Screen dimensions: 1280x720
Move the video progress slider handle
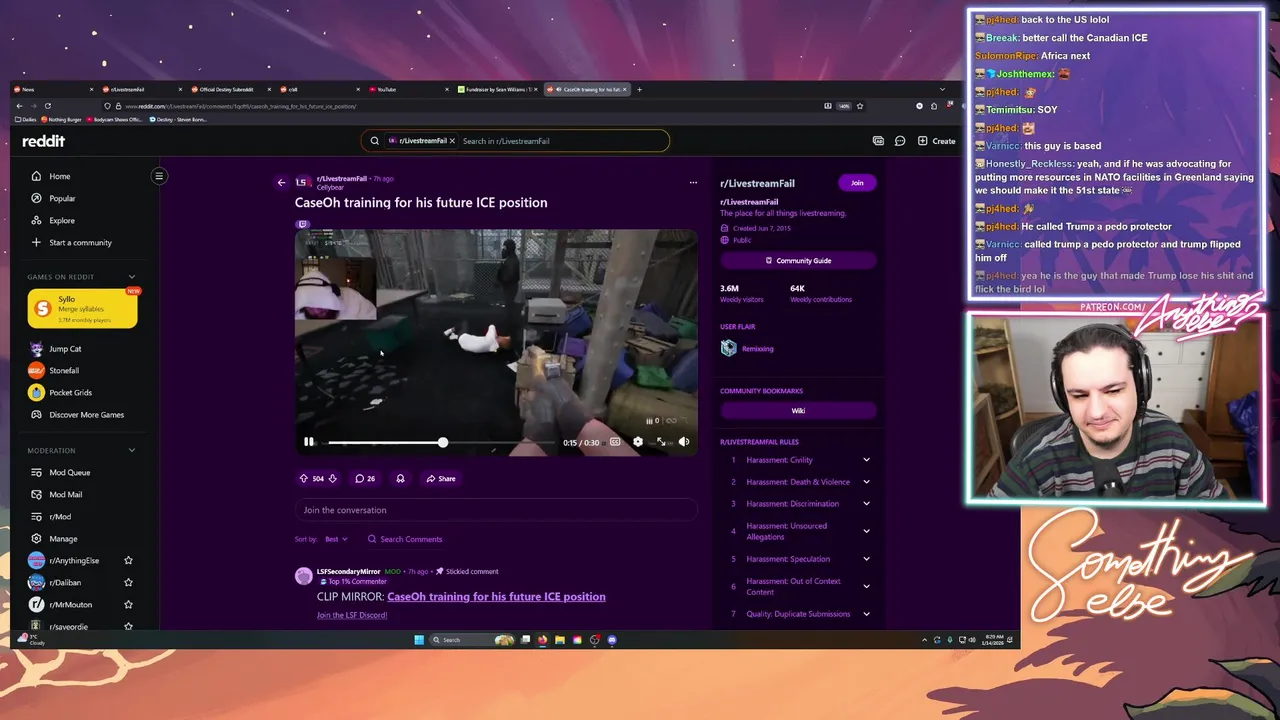click(442, 442)
